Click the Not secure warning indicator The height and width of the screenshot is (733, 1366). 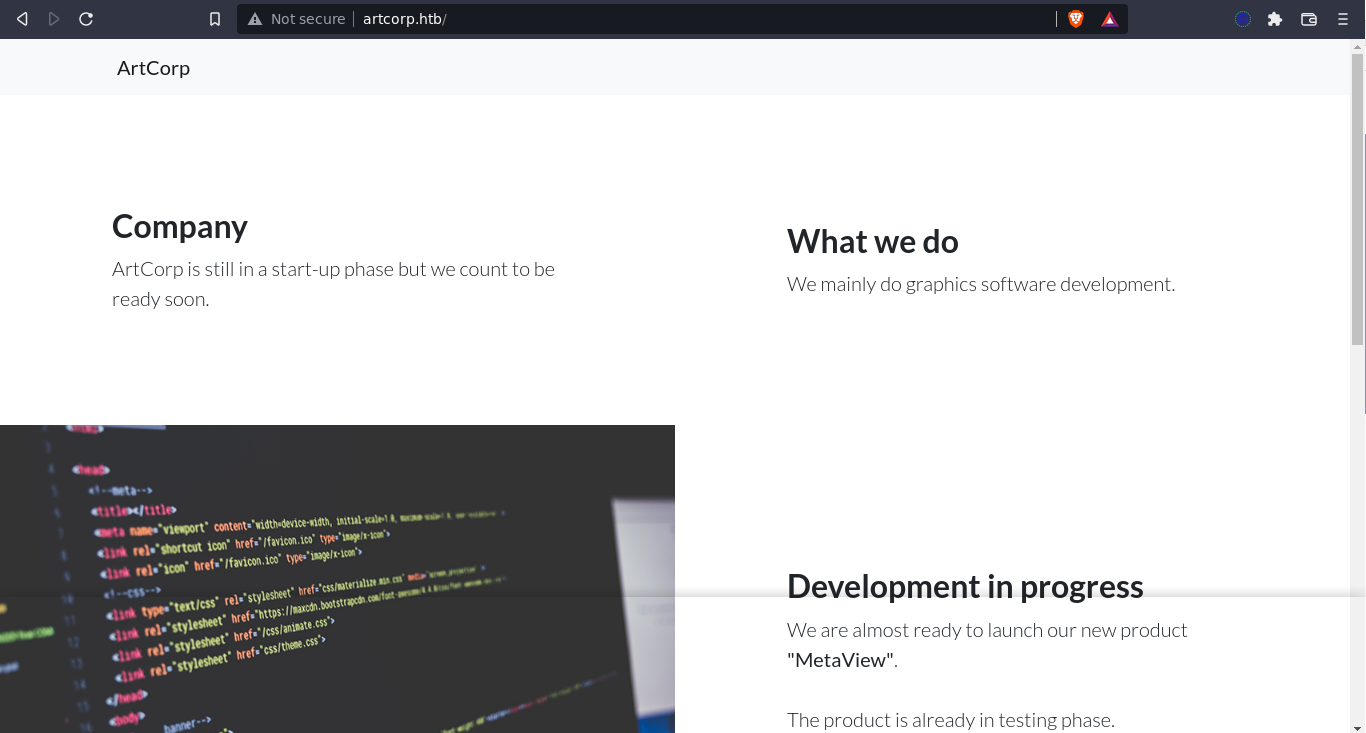[x=297, y=19]
